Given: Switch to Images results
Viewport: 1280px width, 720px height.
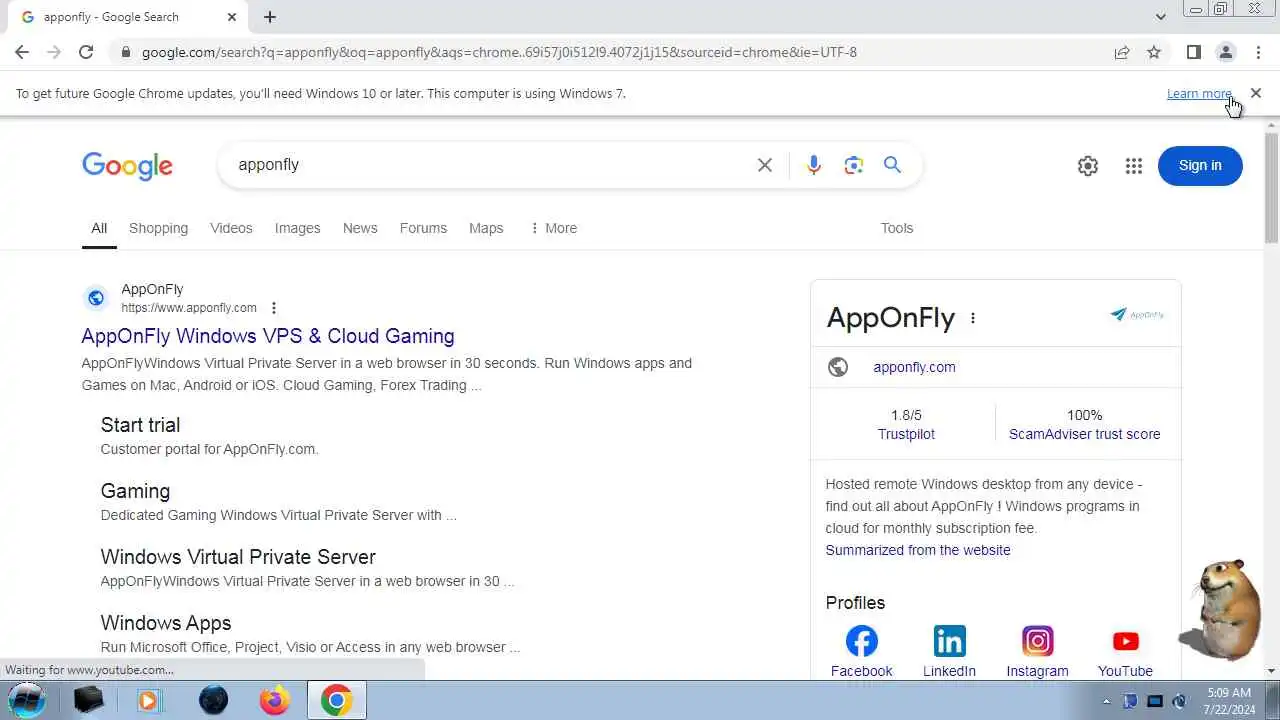Looking at the screenshot, I should (298, 228).
